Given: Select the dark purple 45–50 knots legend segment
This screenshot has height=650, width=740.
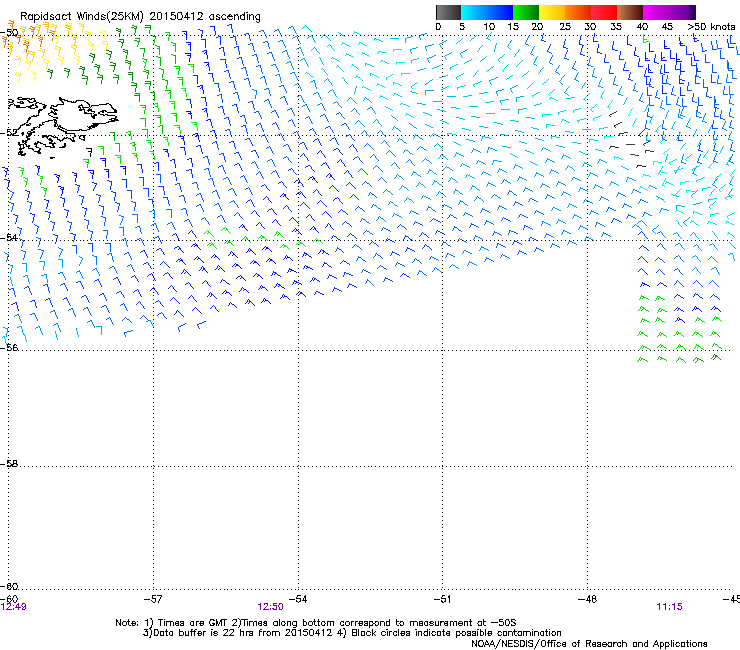Looking at the screenshot, I should click(682, 12).
